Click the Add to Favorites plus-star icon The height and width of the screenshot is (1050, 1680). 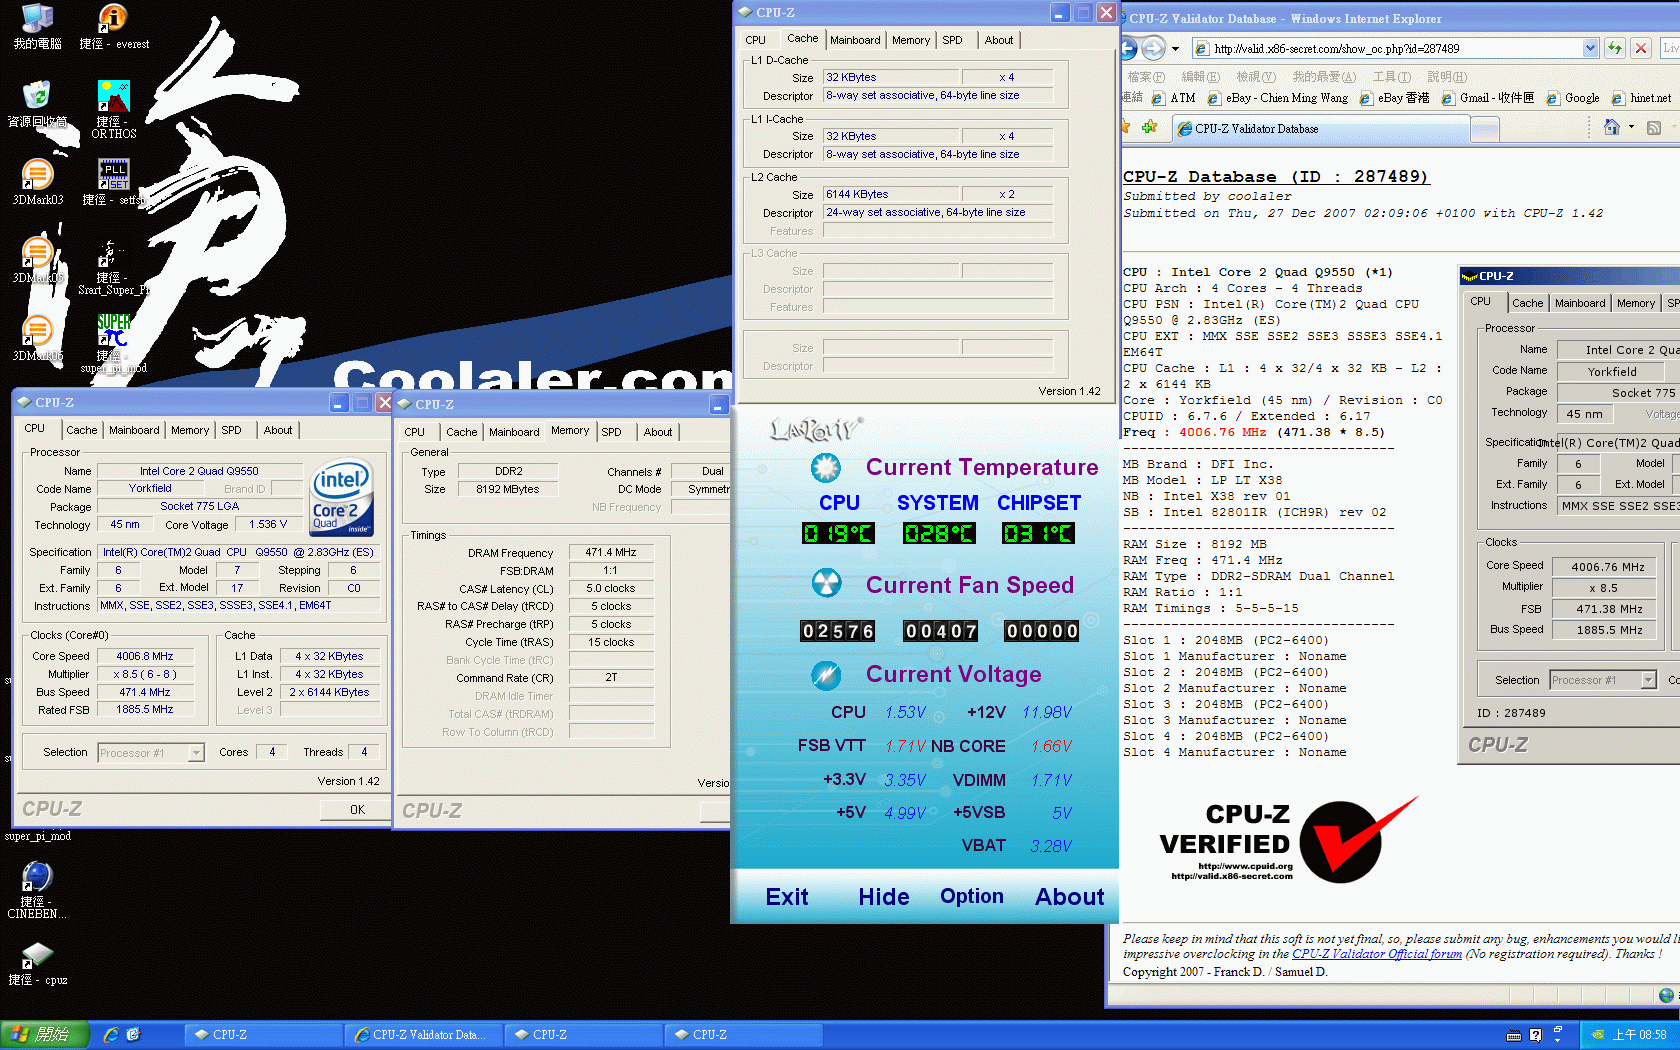[1150, 127]
